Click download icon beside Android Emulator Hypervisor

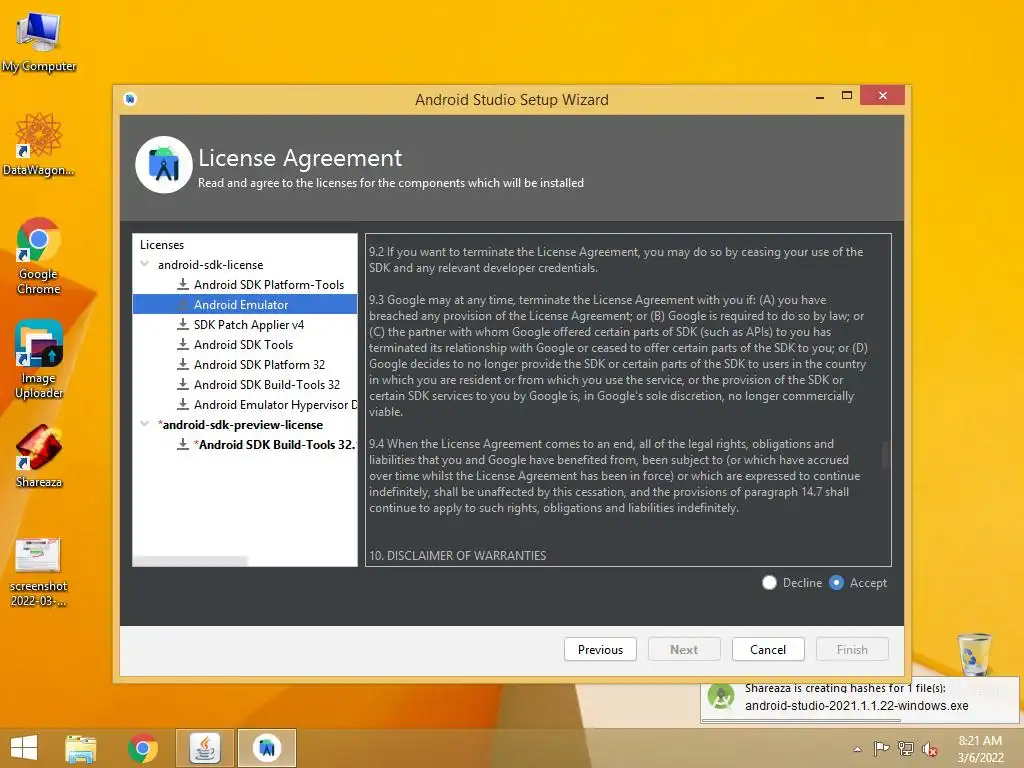tap(183, 404)
